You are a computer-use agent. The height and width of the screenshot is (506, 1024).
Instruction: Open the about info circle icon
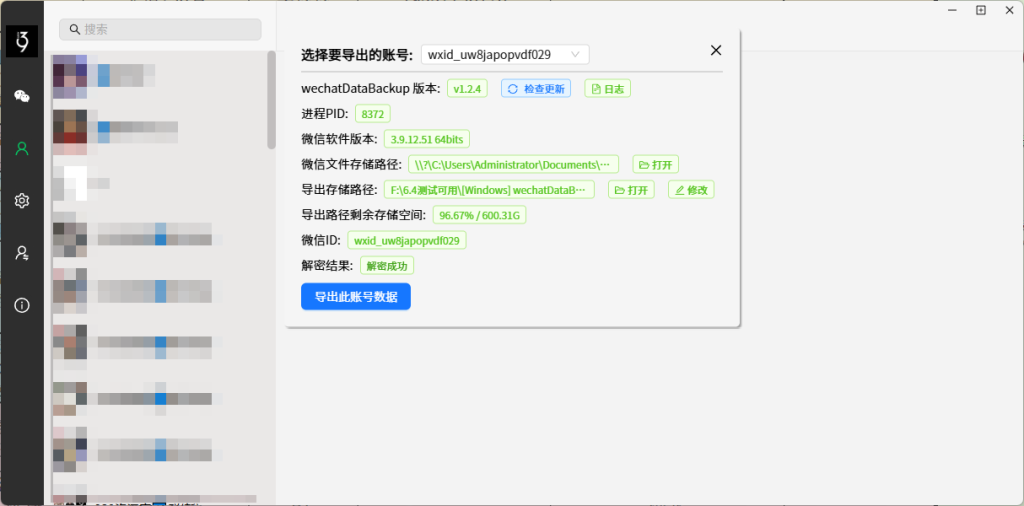point(21,305)
